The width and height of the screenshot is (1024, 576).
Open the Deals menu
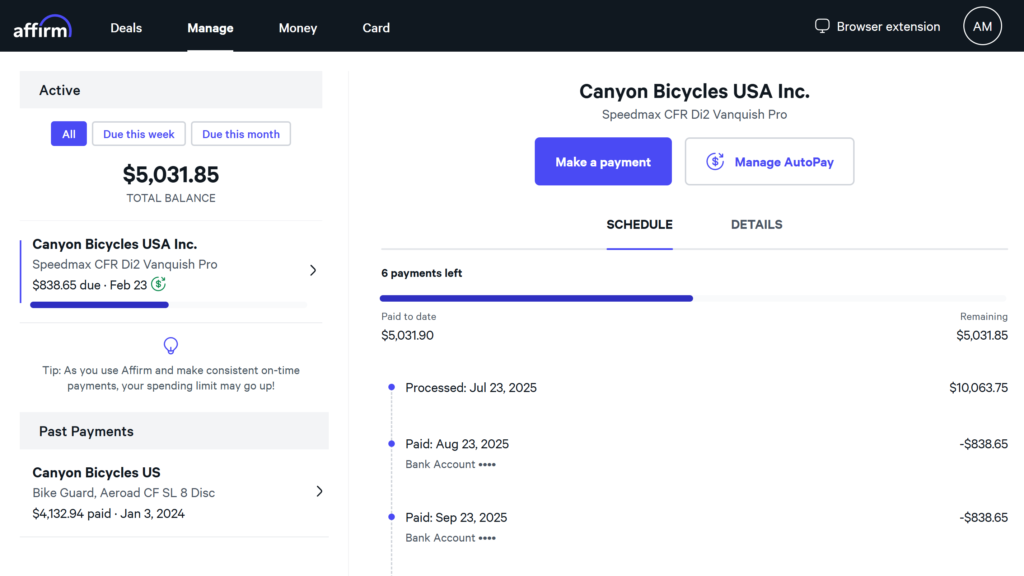pos(126,28)
